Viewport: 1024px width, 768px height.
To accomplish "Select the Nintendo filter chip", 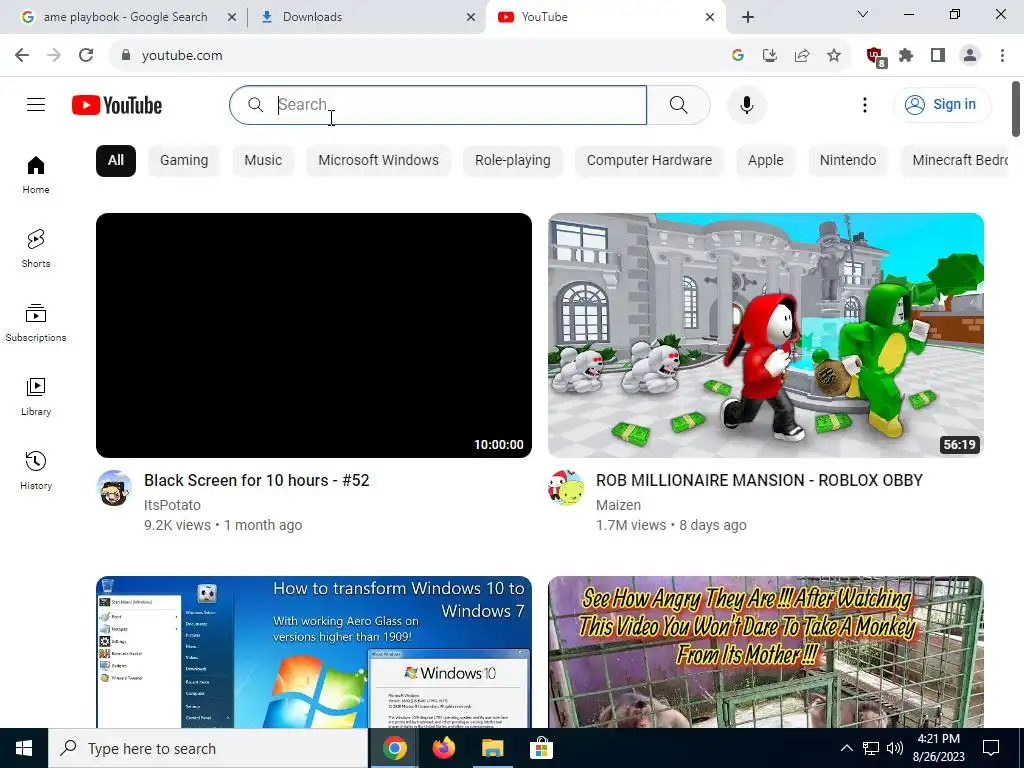I will pyautogui.click(x=848, y=161).
